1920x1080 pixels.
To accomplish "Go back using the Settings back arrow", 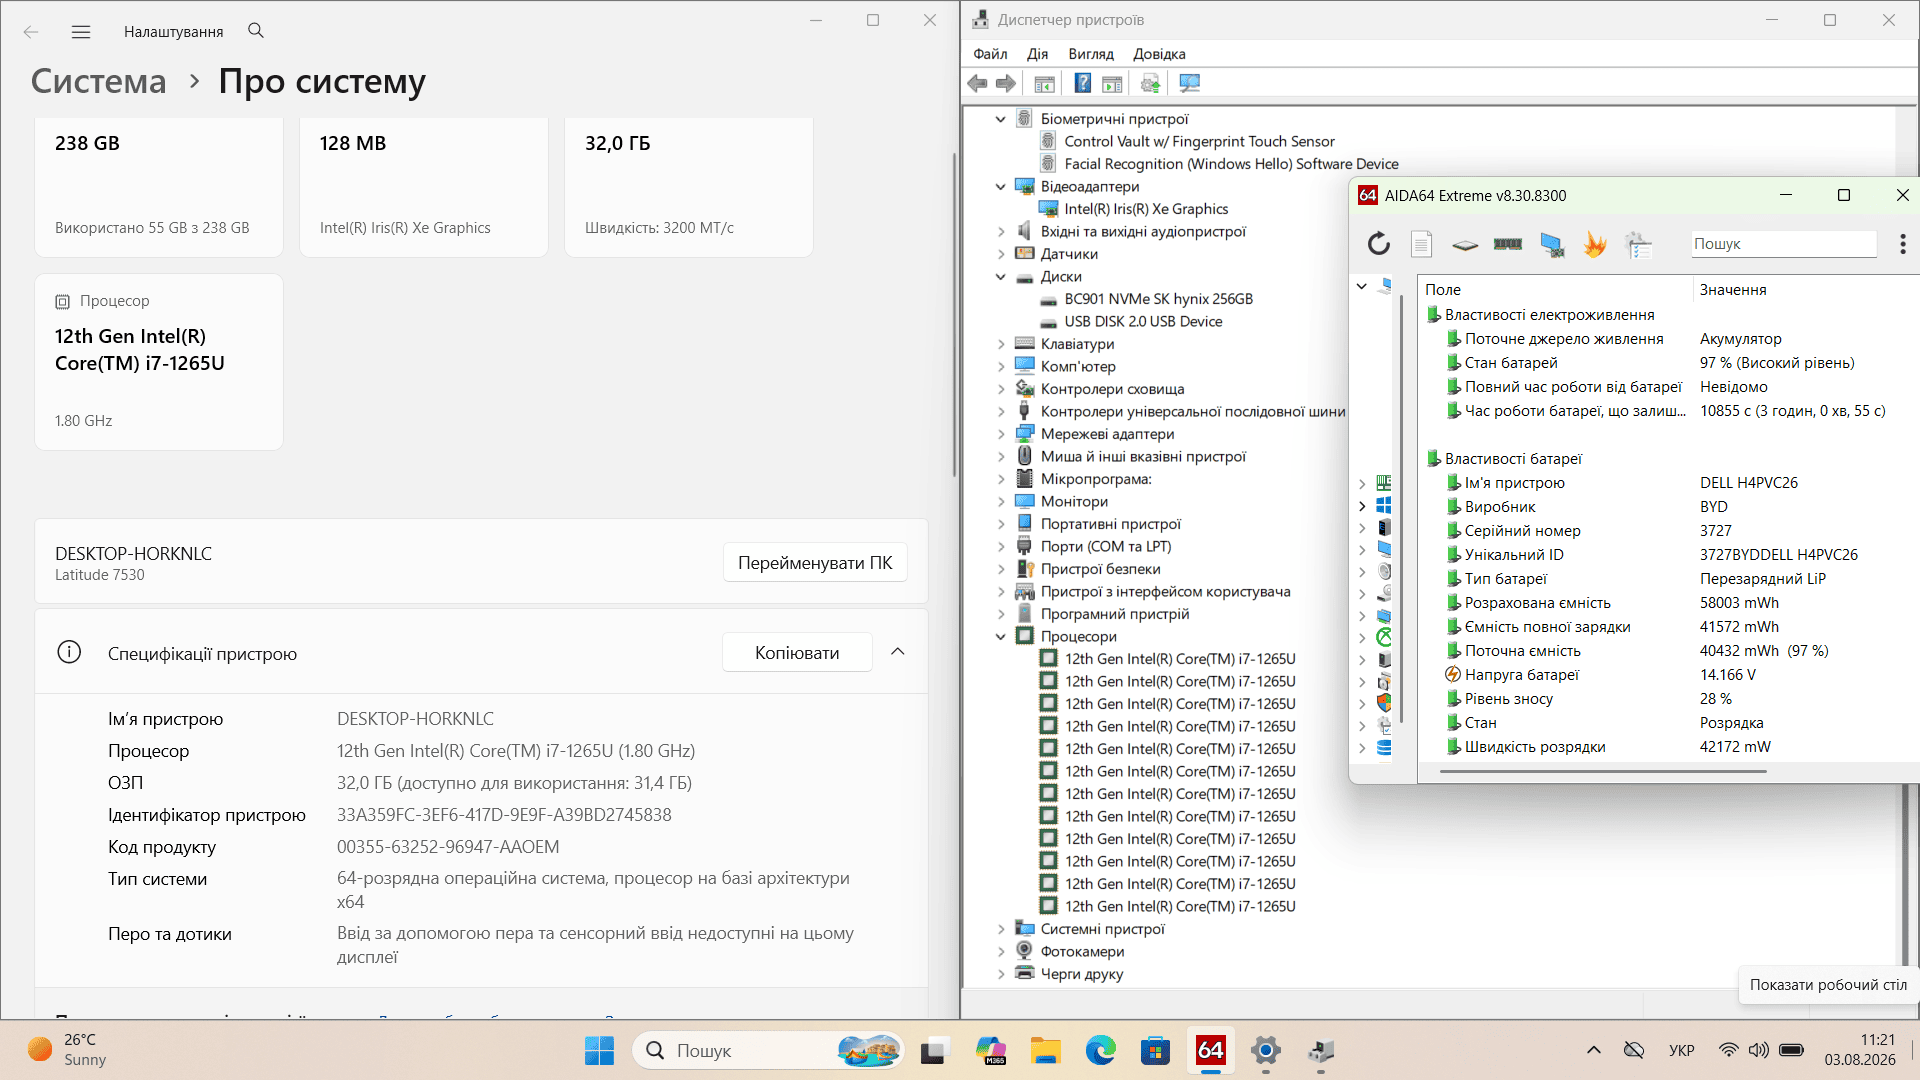I will 31,32.
